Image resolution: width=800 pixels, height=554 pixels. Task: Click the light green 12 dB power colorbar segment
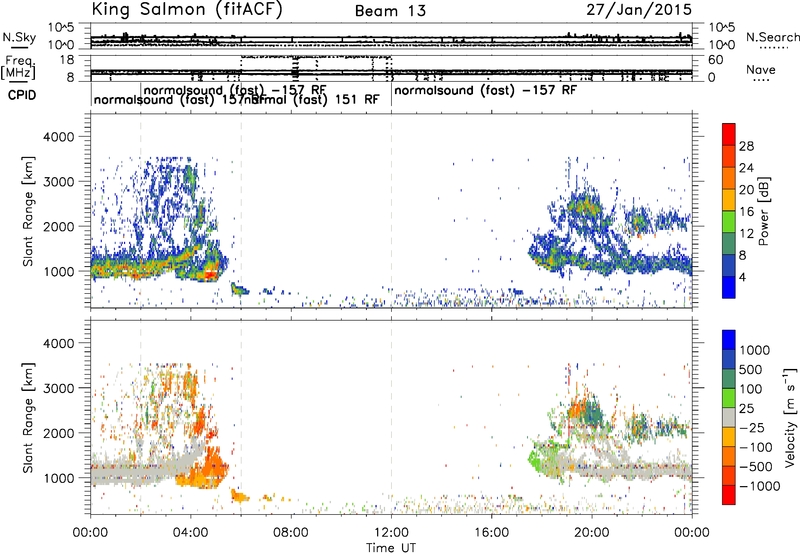(729, 222)
